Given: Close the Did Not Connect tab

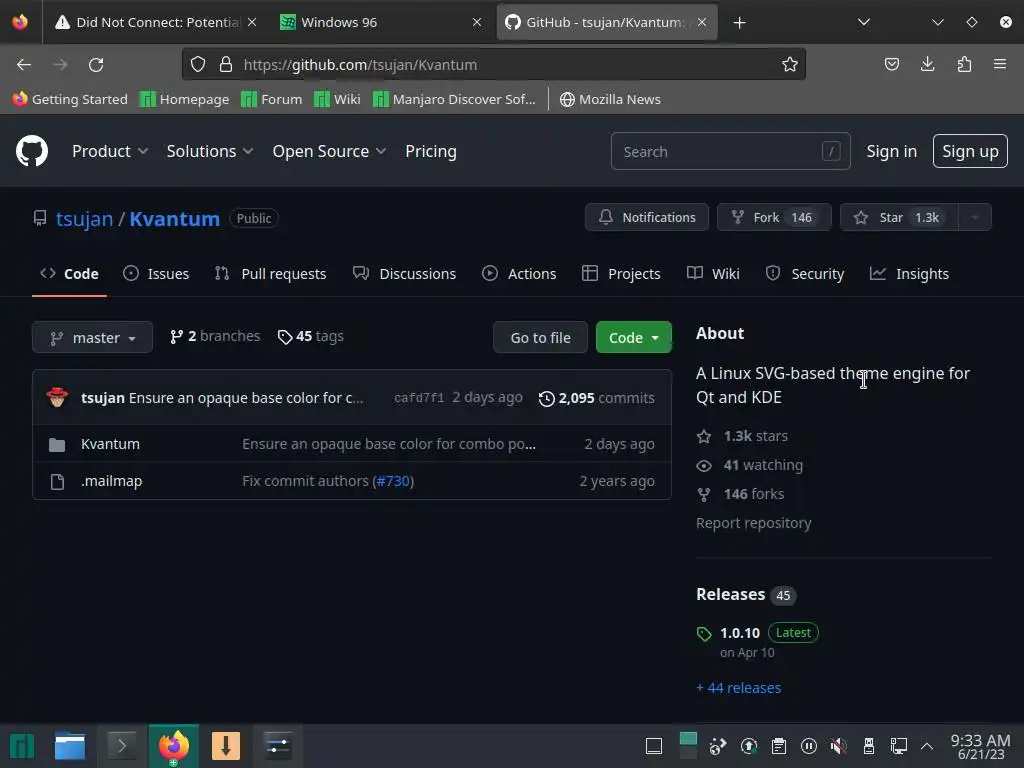Looking at the screenshot, I should point(252,22).
